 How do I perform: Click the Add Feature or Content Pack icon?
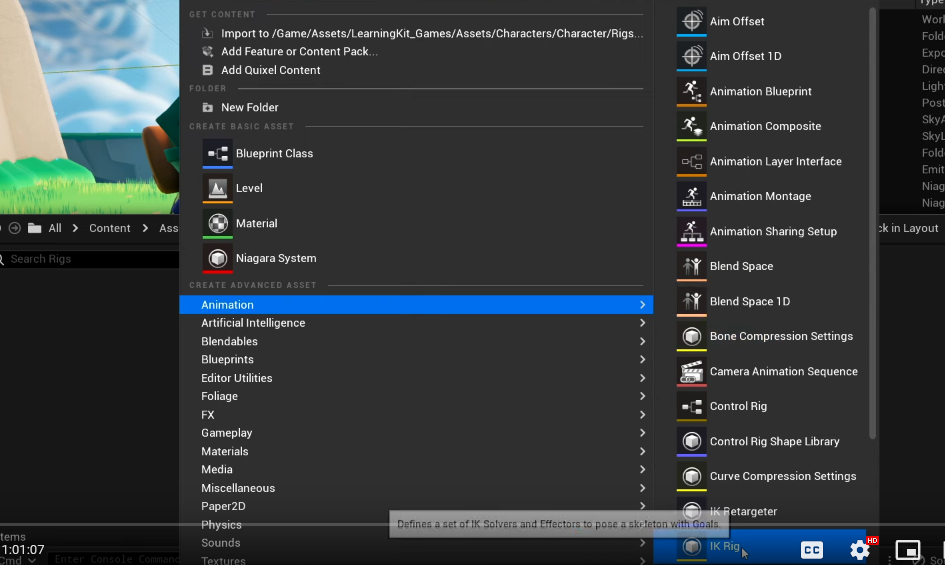pyautogui.click(x=207, y=51)
